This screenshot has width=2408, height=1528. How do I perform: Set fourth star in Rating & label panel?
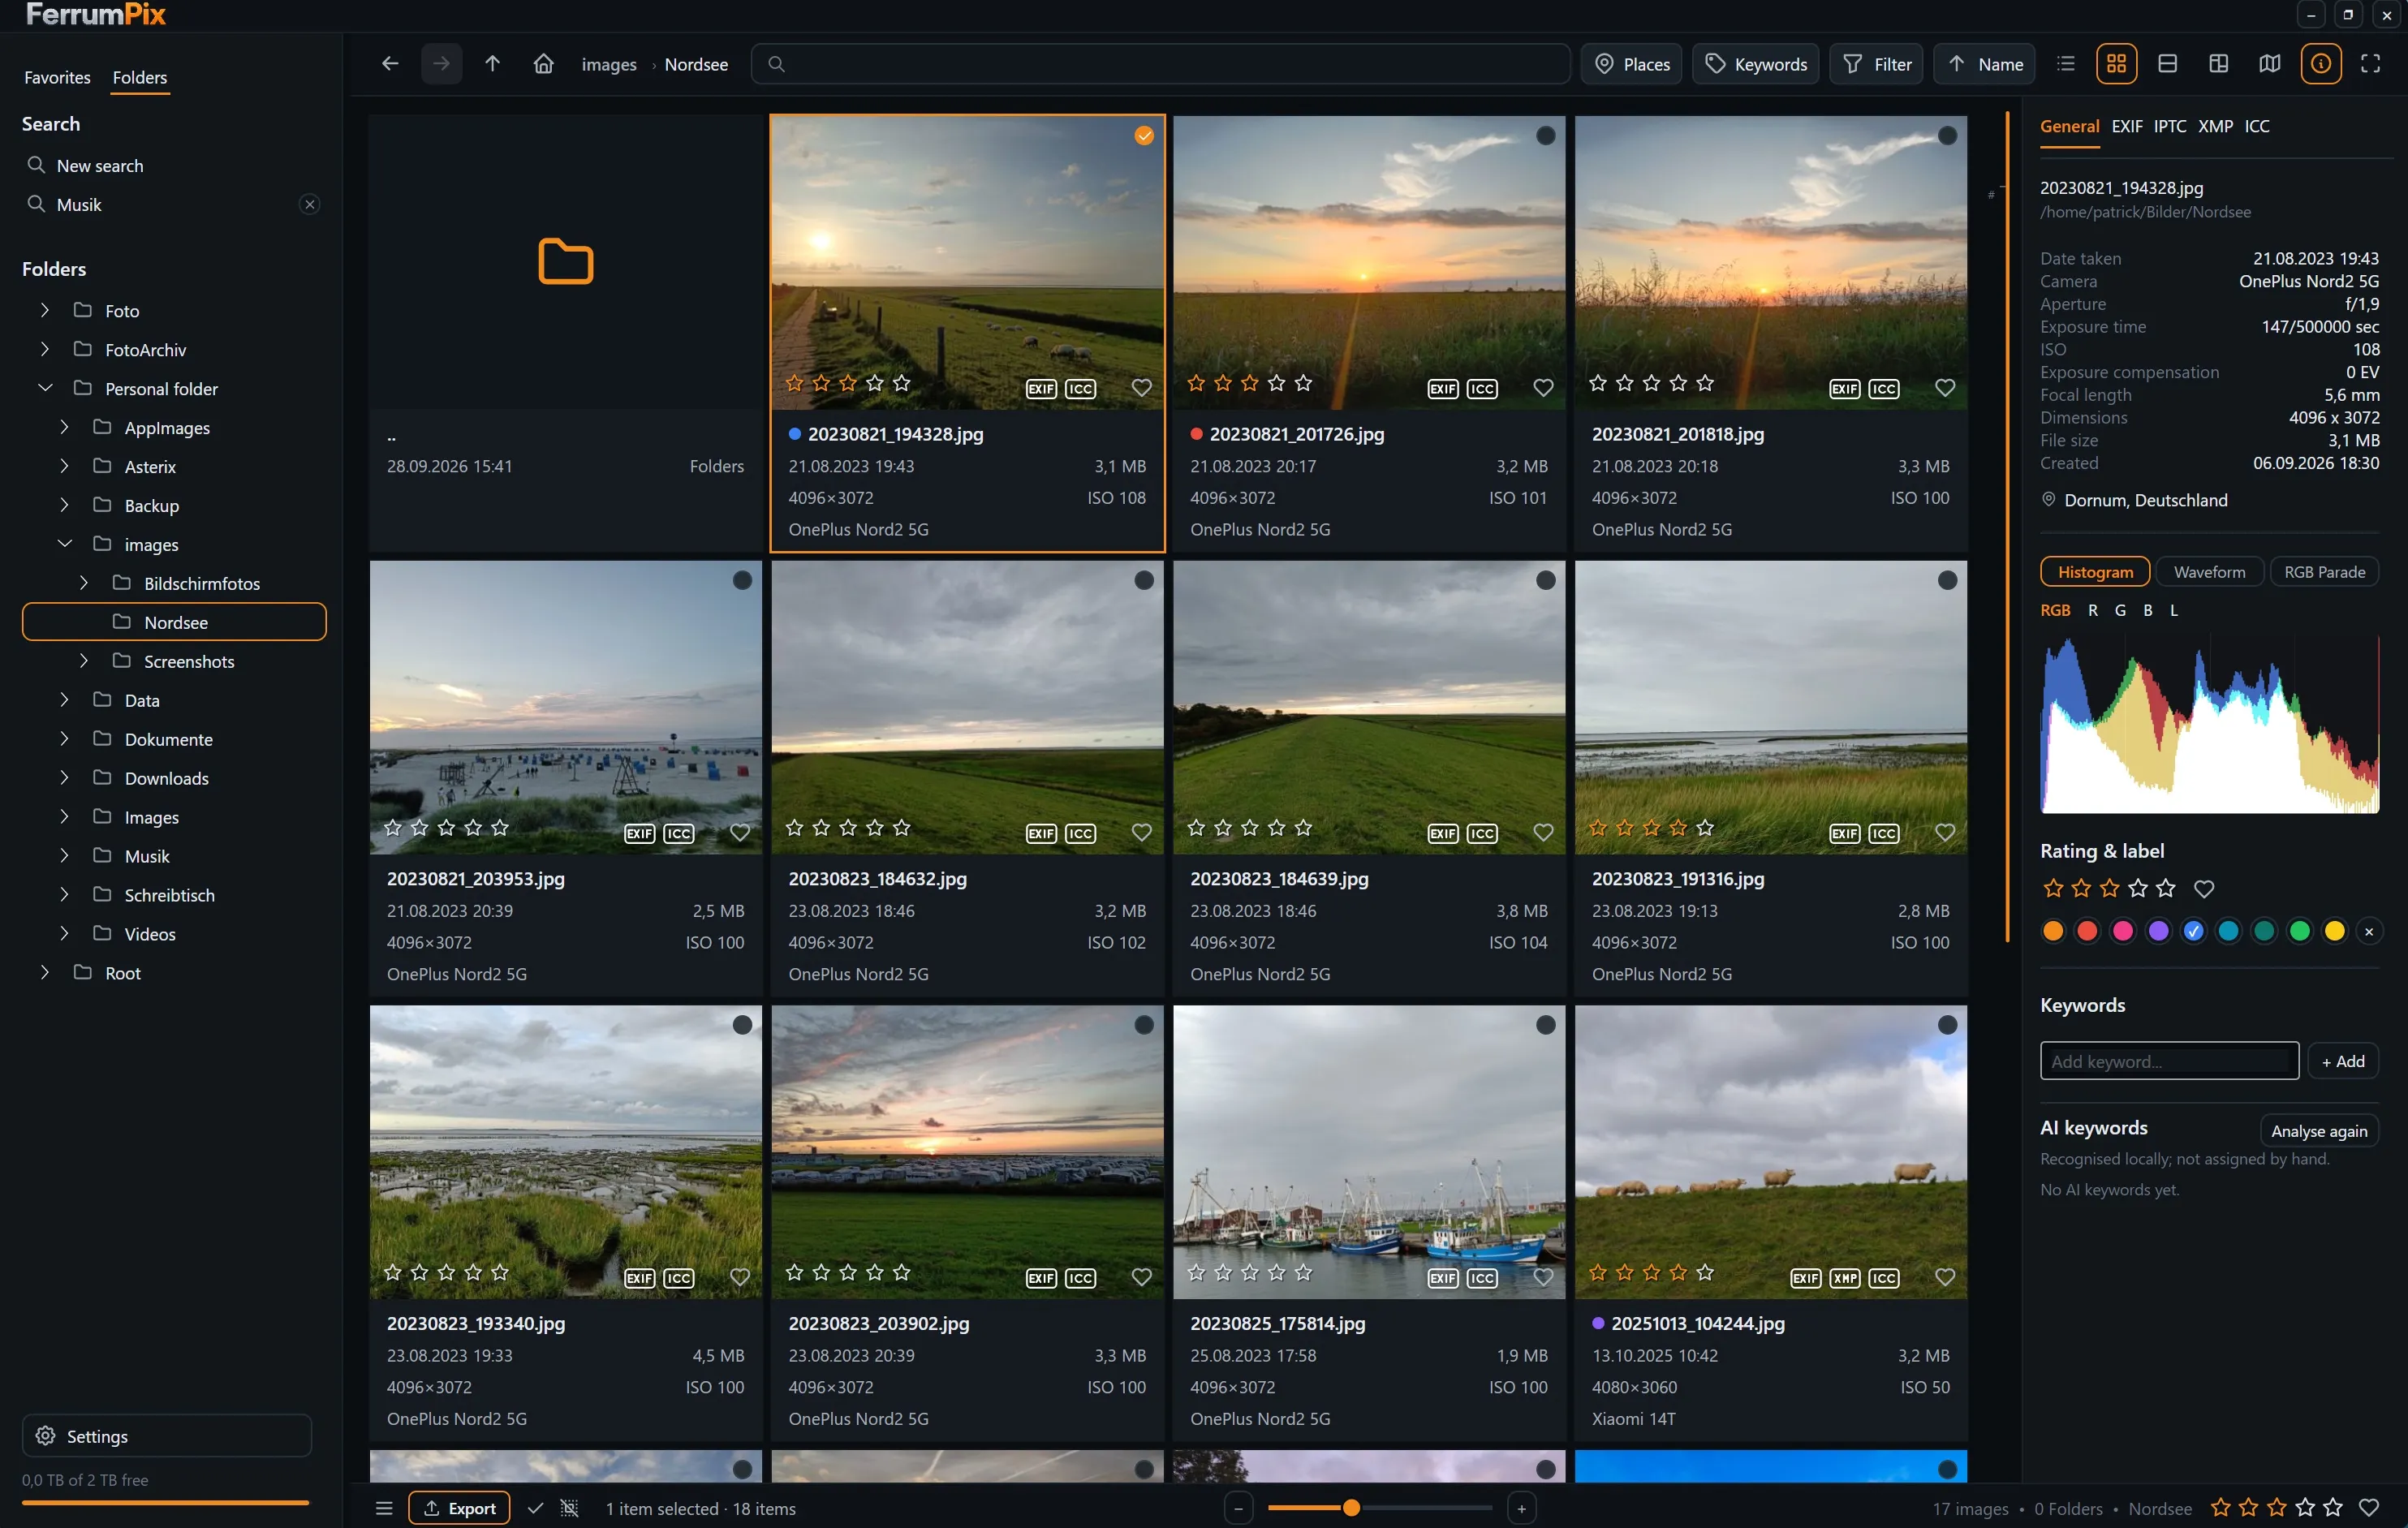pos(2138,888)
